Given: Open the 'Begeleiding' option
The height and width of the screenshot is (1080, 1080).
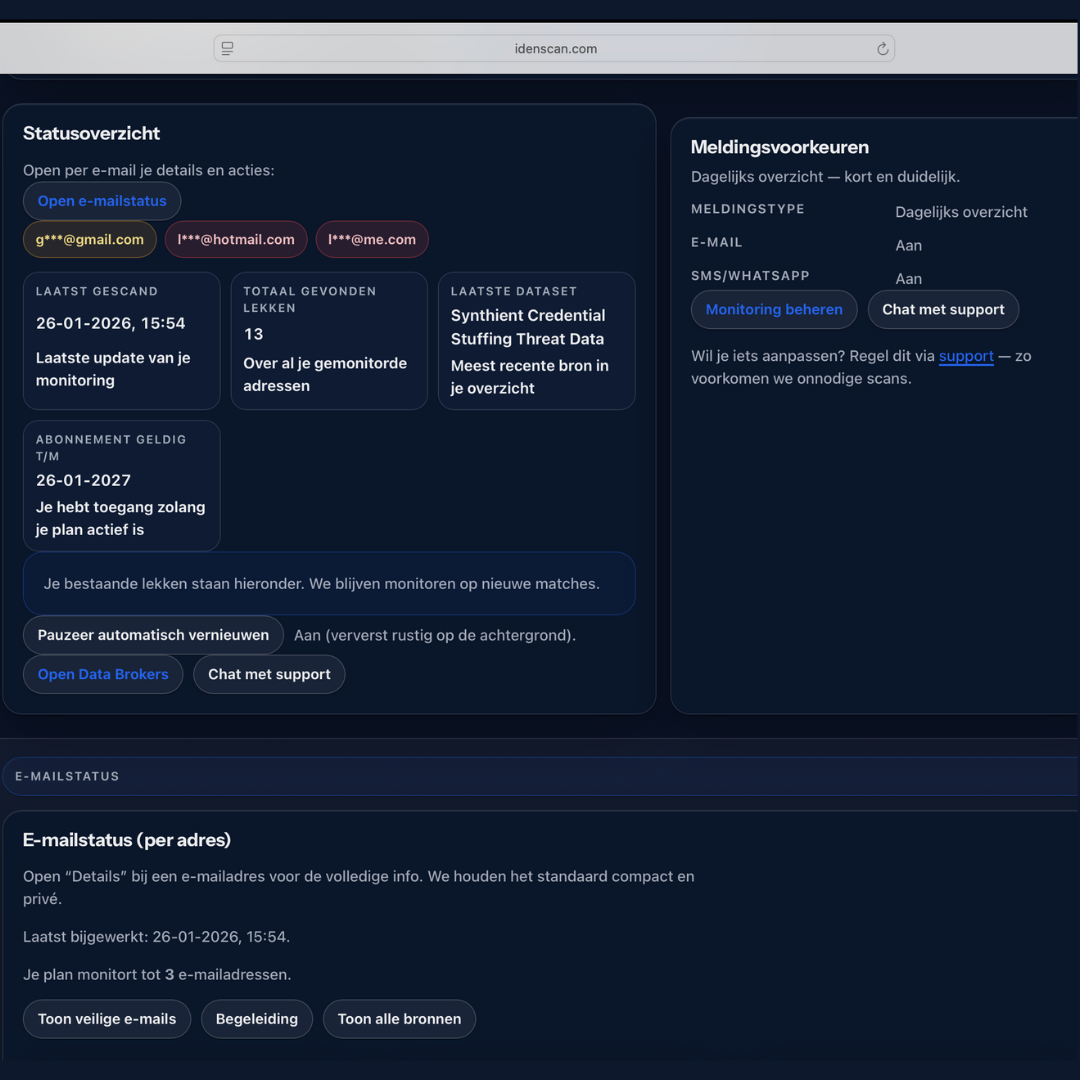Looking at the screenshot, I should coord(256,1018).
